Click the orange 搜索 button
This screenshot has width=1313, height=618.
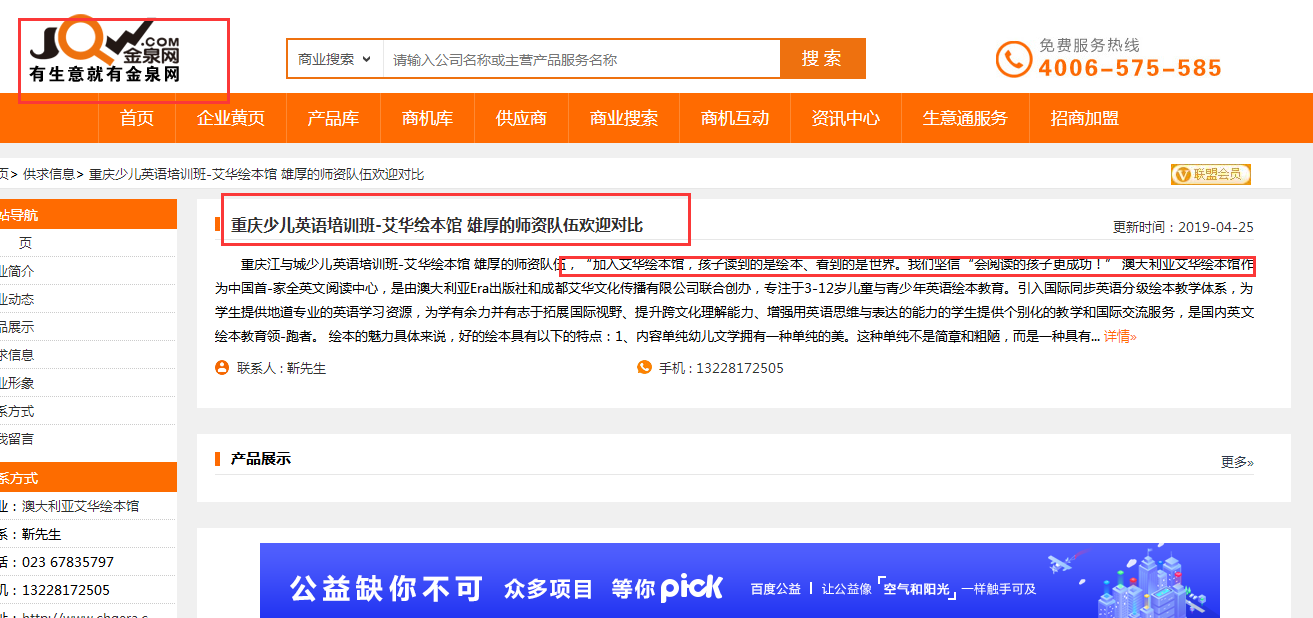click(822, 58)
